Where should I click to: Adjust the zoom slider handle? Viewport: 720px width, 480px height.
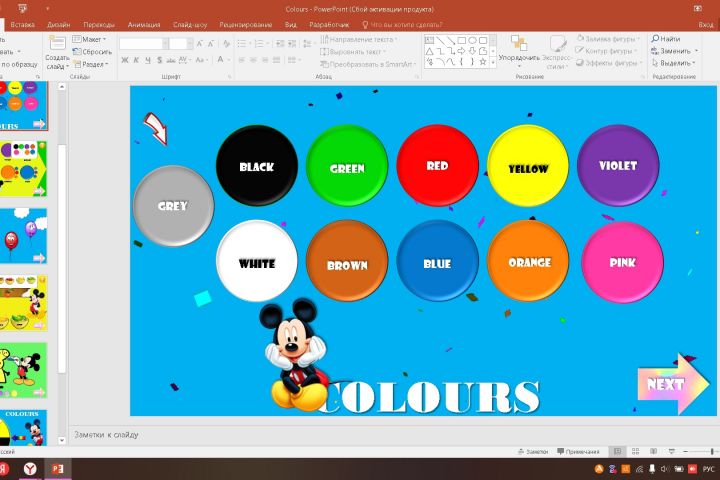(712, 452)
